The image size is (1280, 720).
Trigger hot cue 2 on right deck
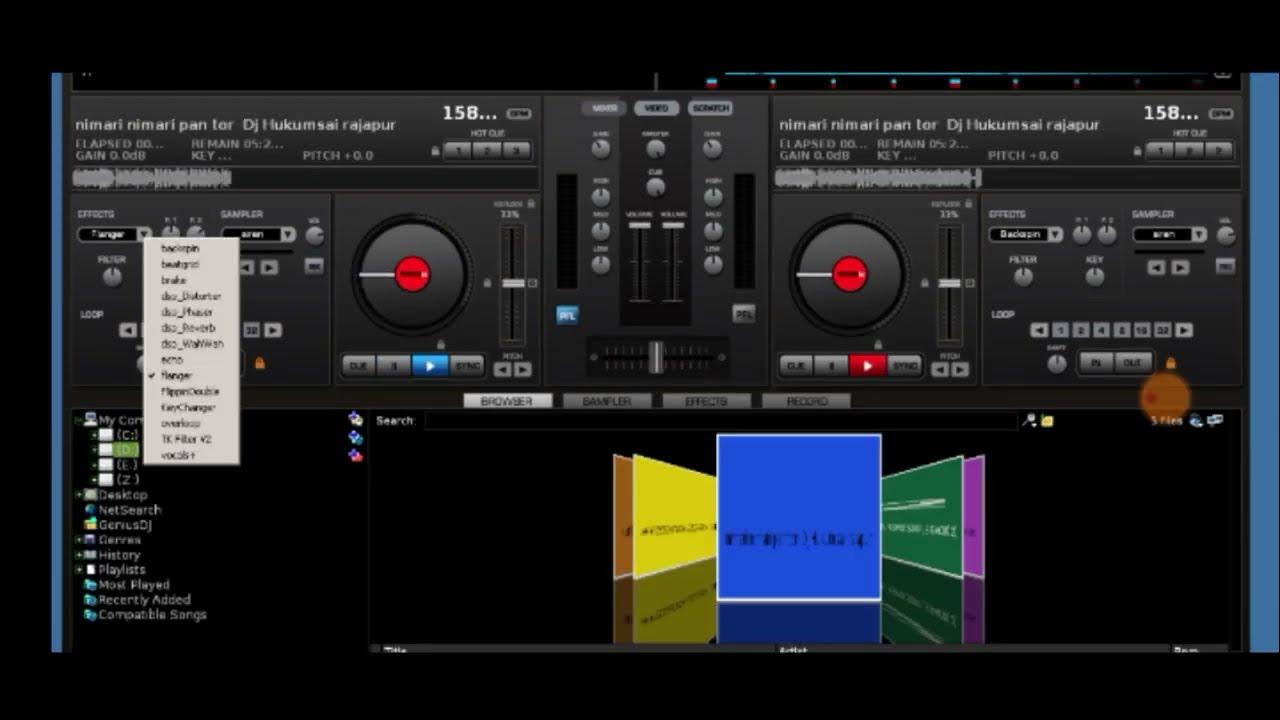tap(1189, 150)
